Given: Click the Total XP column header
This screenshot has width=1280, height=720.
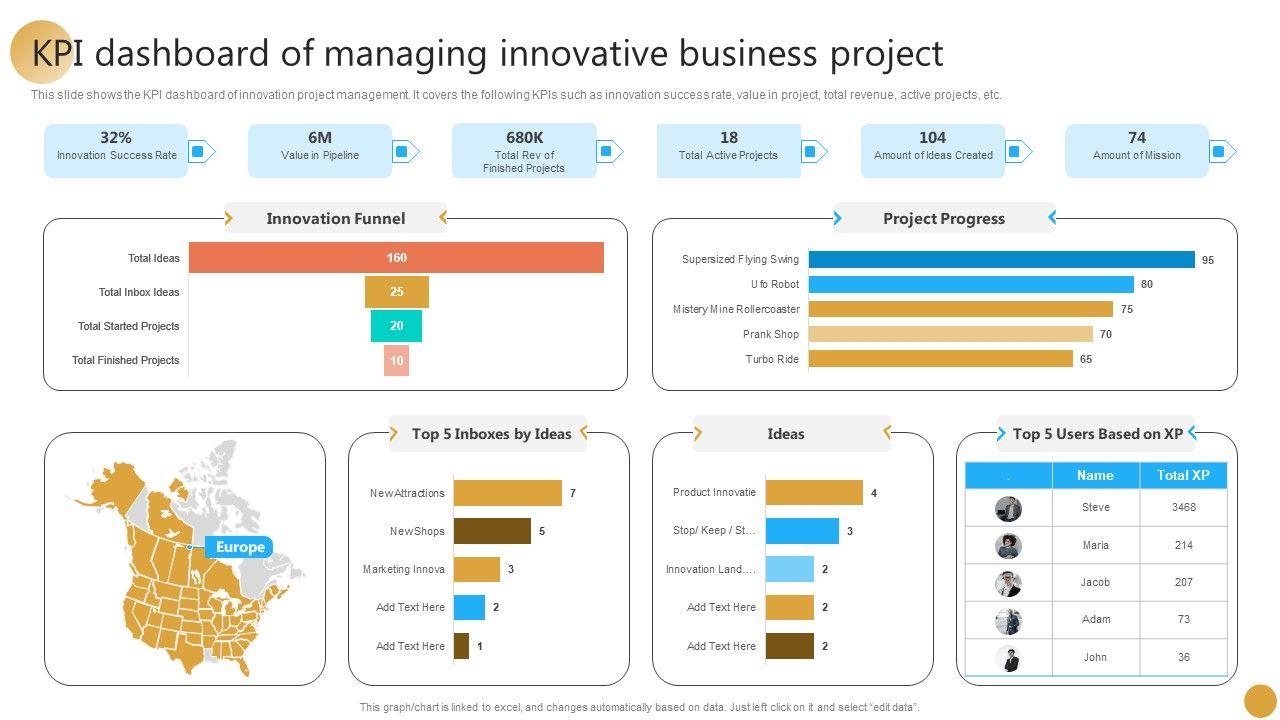Looking at the screenshot, I should coord(1183,475).
